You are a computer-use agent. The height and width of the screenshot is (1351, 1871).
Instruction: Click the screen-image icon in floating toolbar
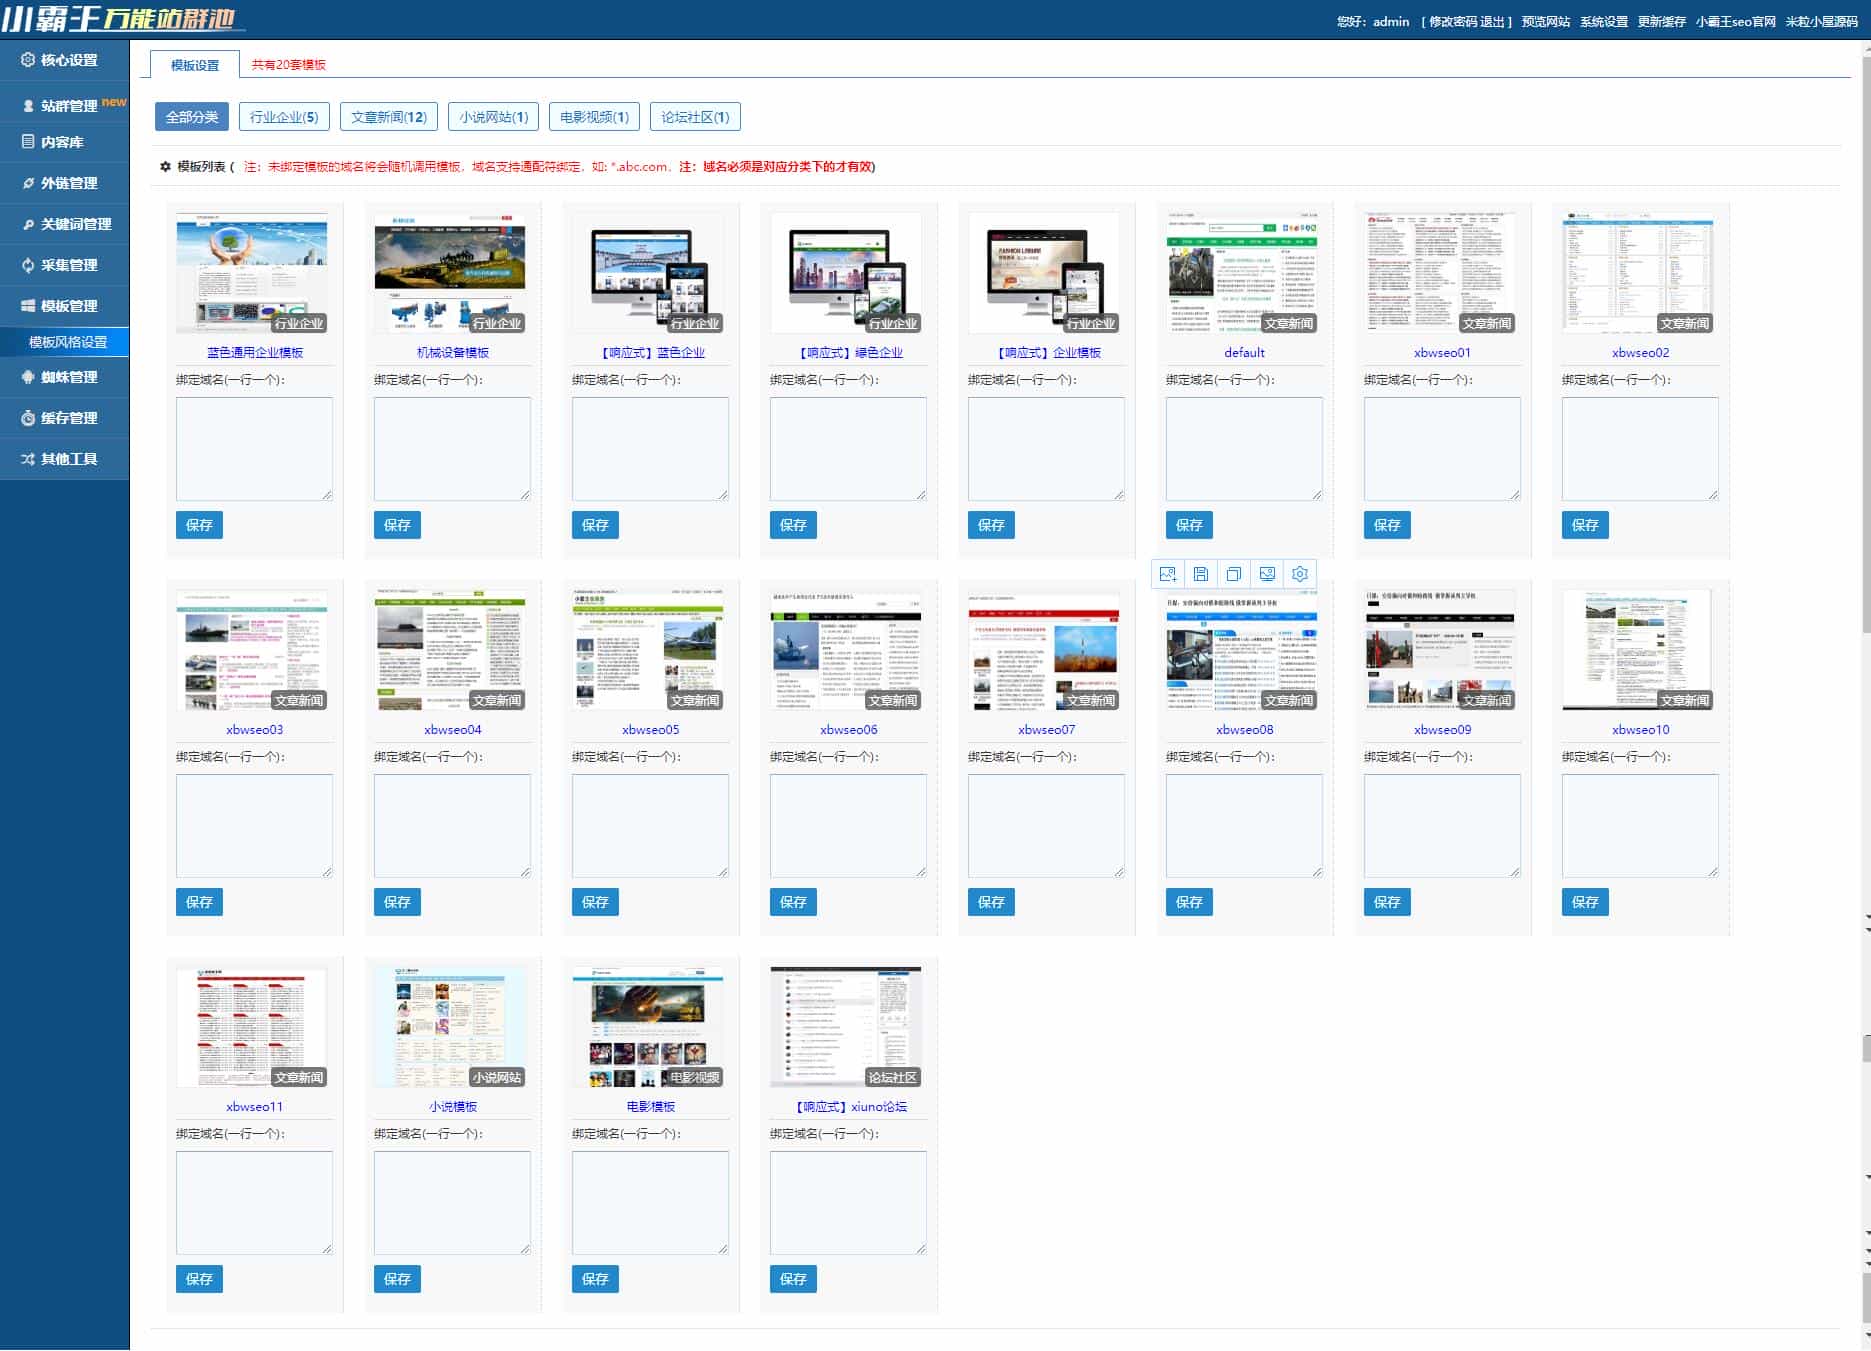coord(1267,574)
